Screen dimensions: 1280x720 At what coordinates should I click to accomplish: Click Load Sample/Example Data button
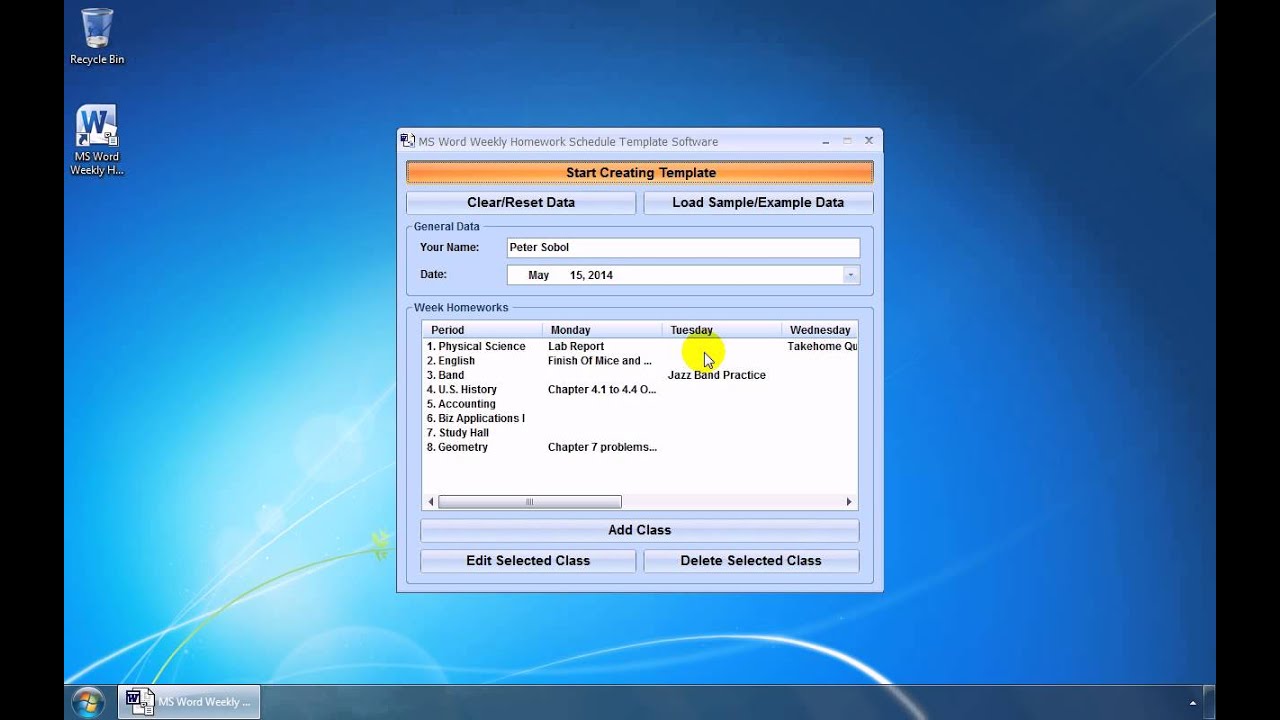(x=758, y=202)
